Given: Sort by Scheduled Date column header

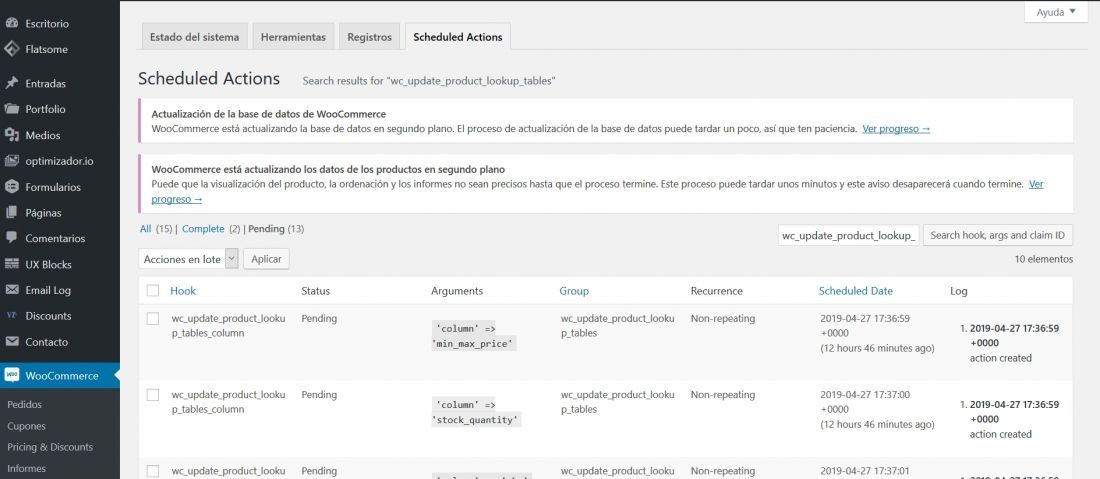Looking at the screenshot, I should coord(856,290).
